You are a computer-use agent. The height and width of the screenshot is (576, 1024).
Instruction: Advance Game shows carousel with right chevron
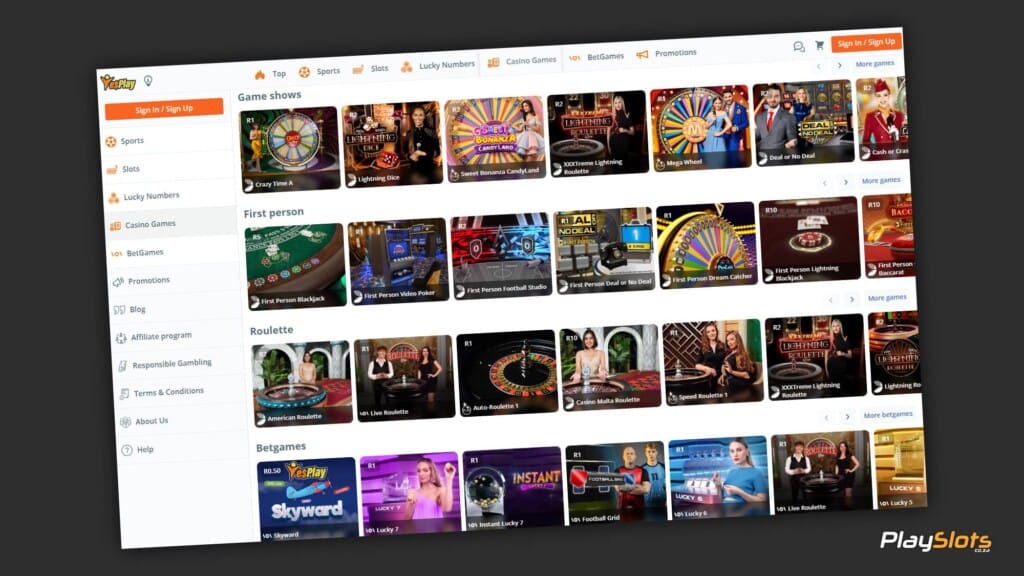coord(846,182)
